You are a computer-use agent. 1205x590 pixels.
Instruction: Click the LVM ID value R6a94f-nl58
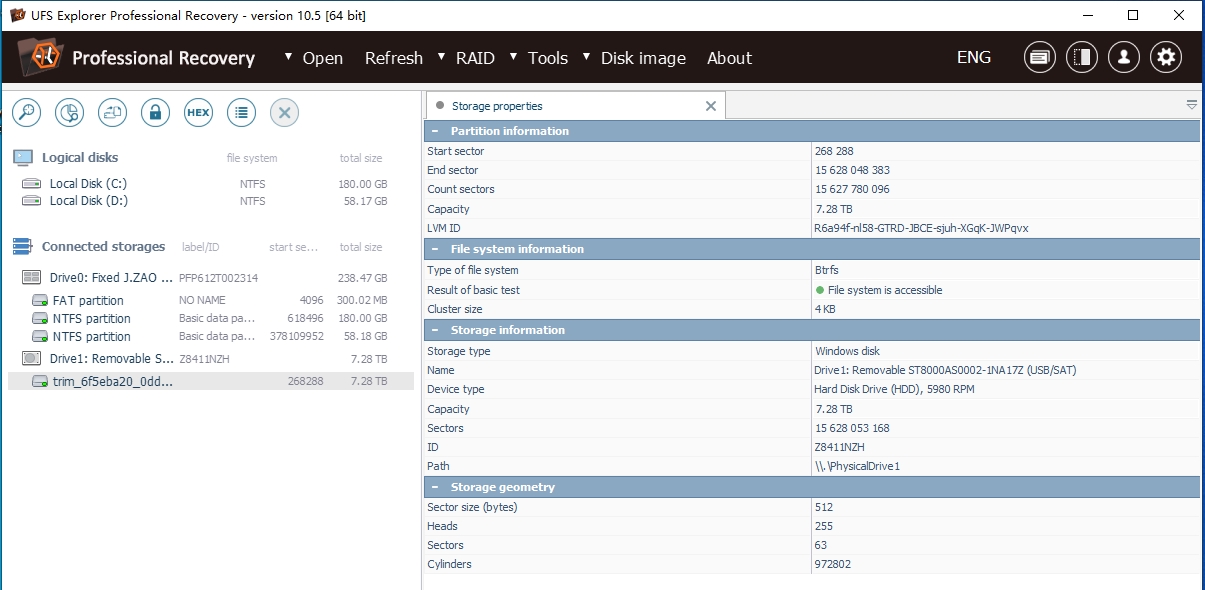[922, 228]
